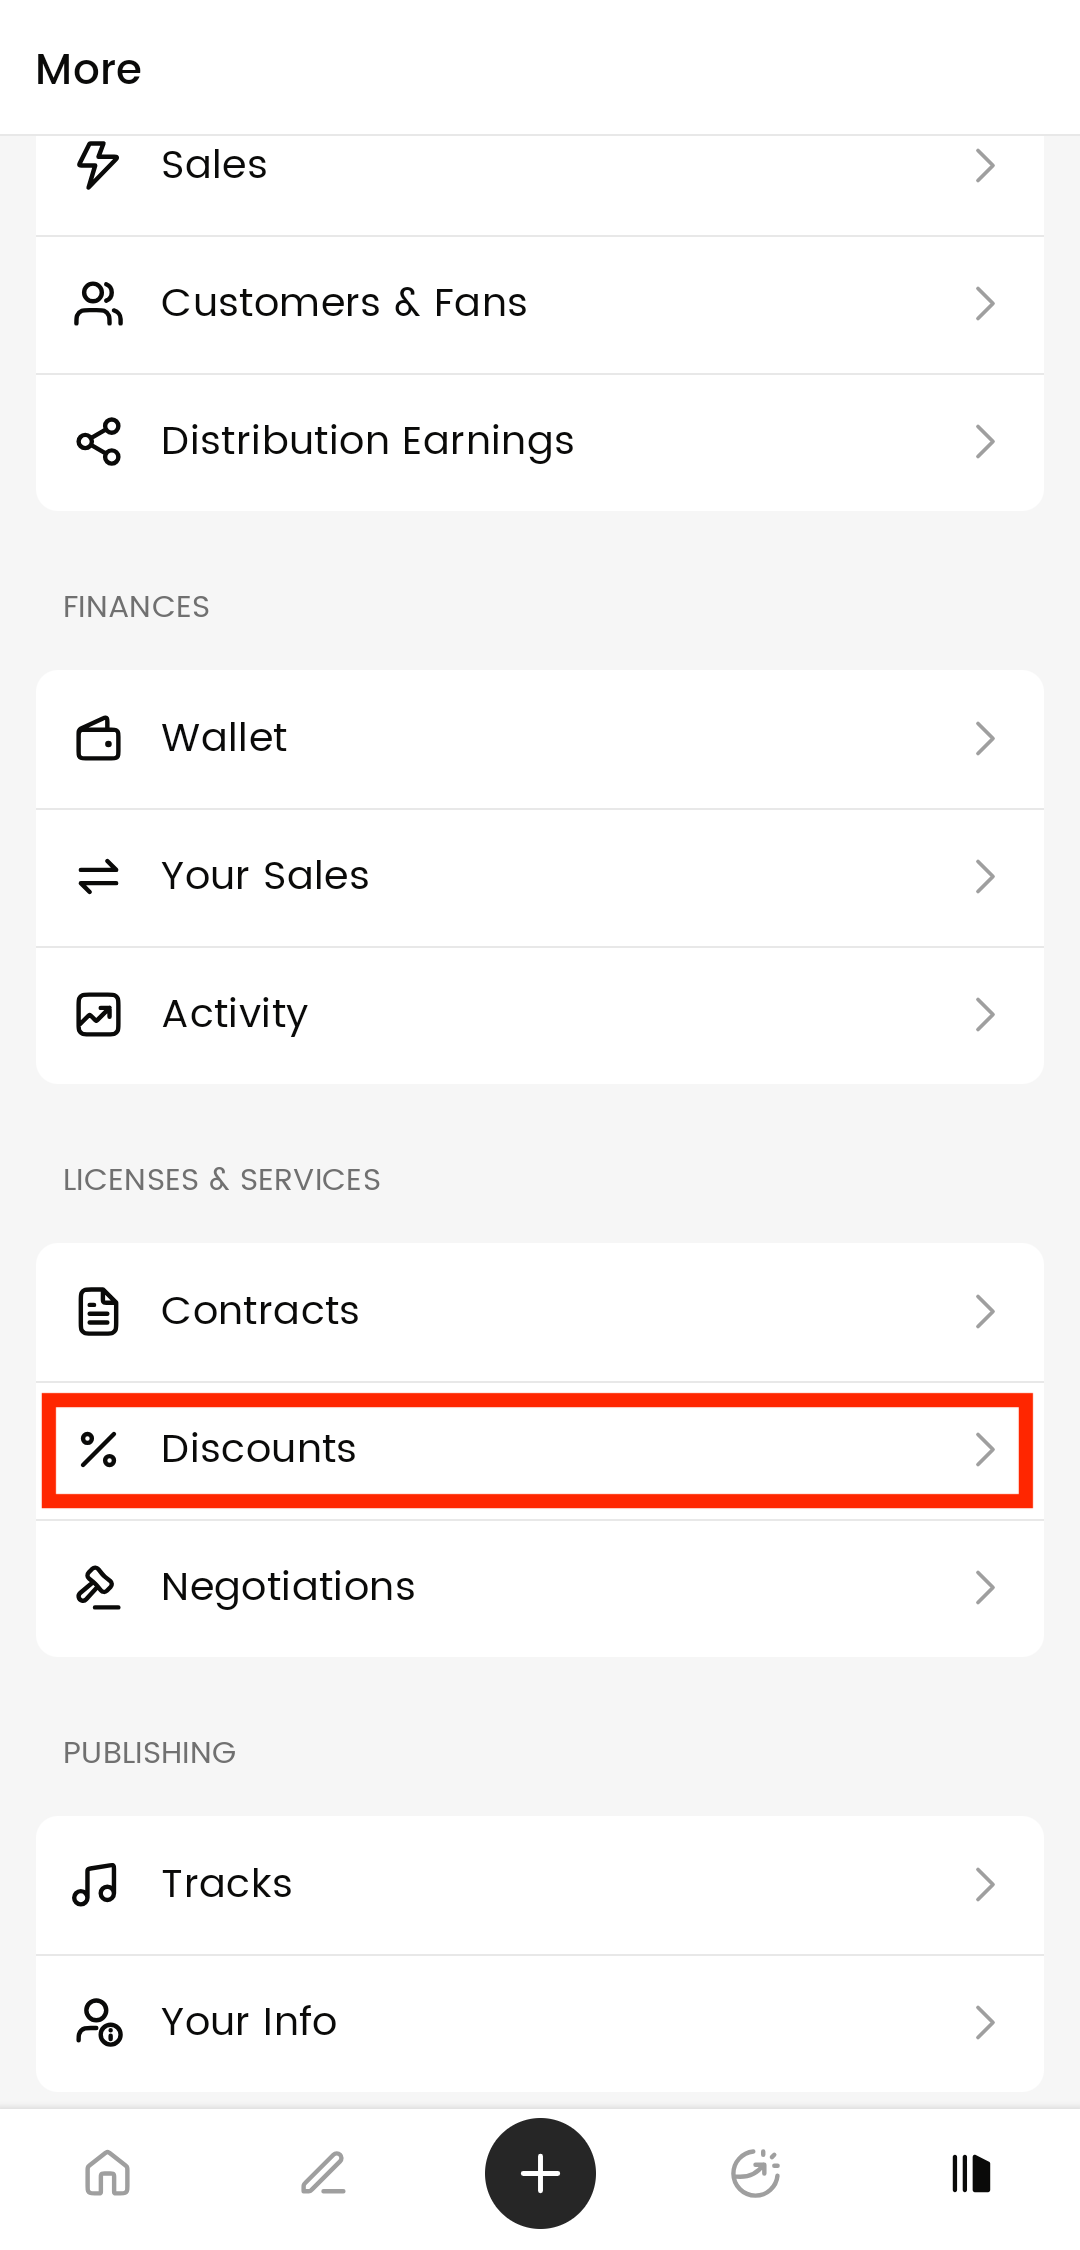Screen dimensions: 1080x2250
Task: Open Your Sales chevron arrow
Action: tap(985, 877)
